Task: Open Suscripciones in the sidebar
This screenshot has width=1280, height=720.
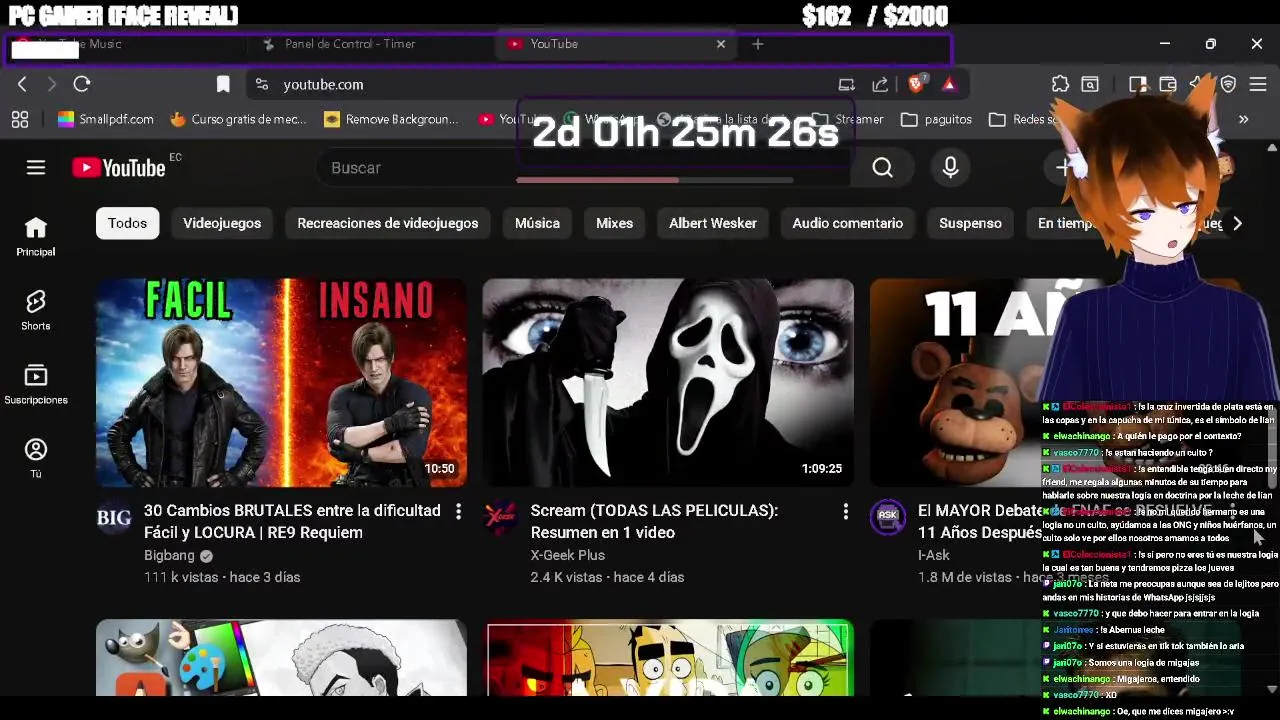Action: click(36, 385)
